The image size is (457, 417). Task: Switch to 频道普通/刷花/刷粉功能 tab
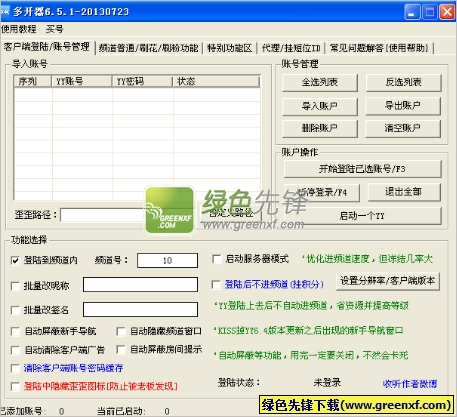pos(149,48)
